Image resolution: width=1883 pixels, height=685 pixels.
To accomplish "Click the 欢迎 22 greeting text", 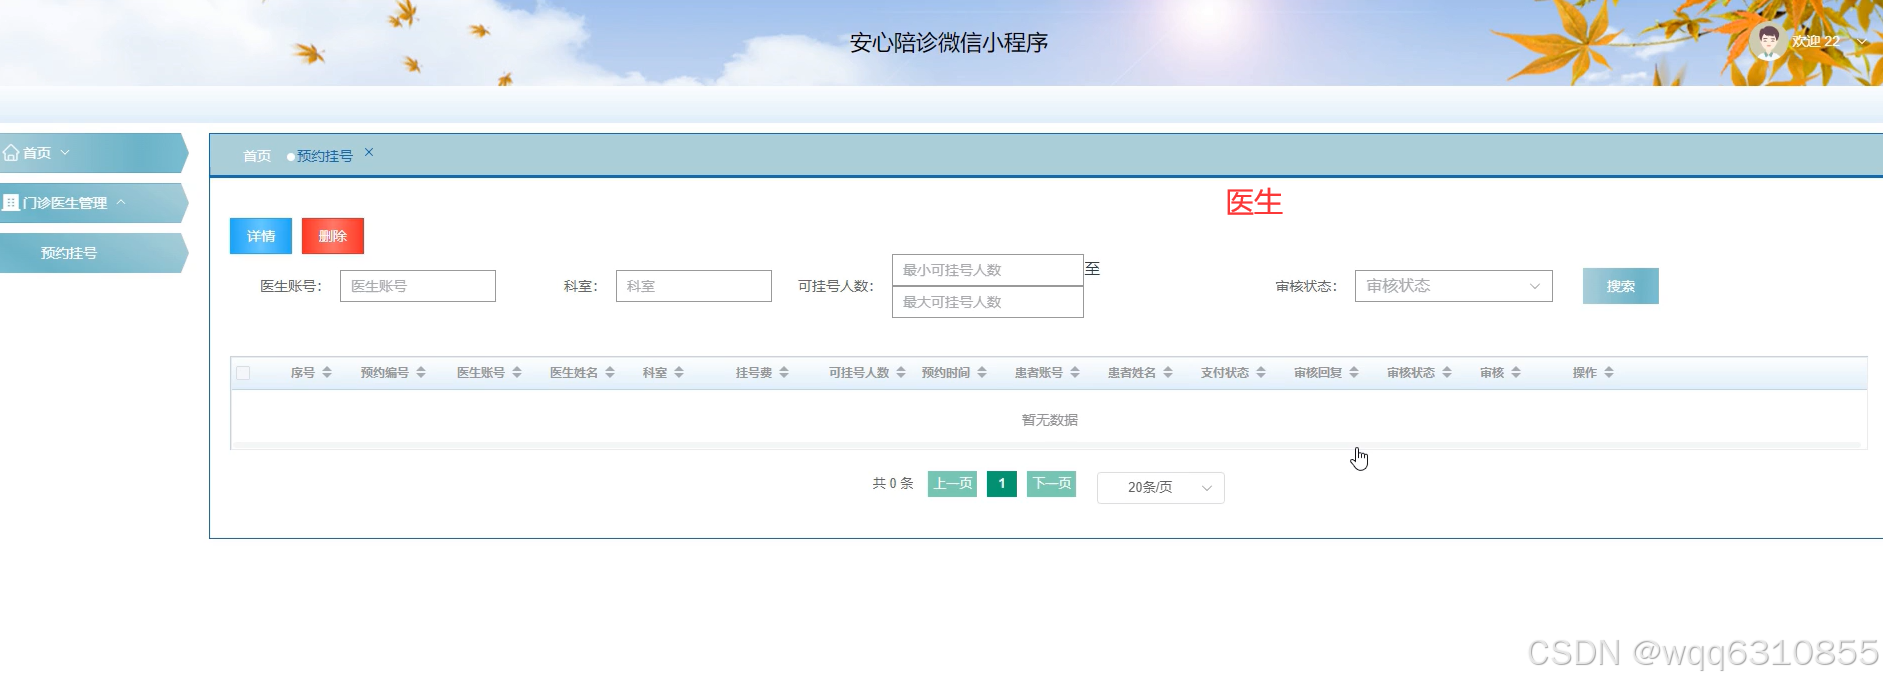I will pos(1815,42).
